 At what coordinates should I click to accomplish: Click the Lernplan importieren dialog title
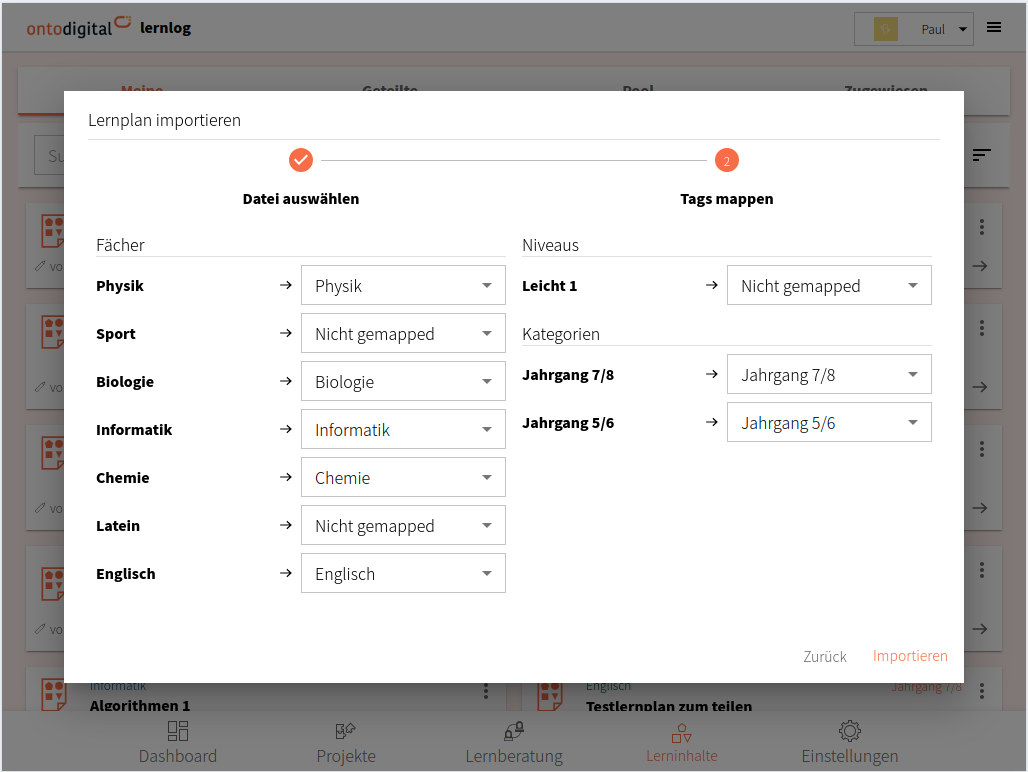coord(165,120)
